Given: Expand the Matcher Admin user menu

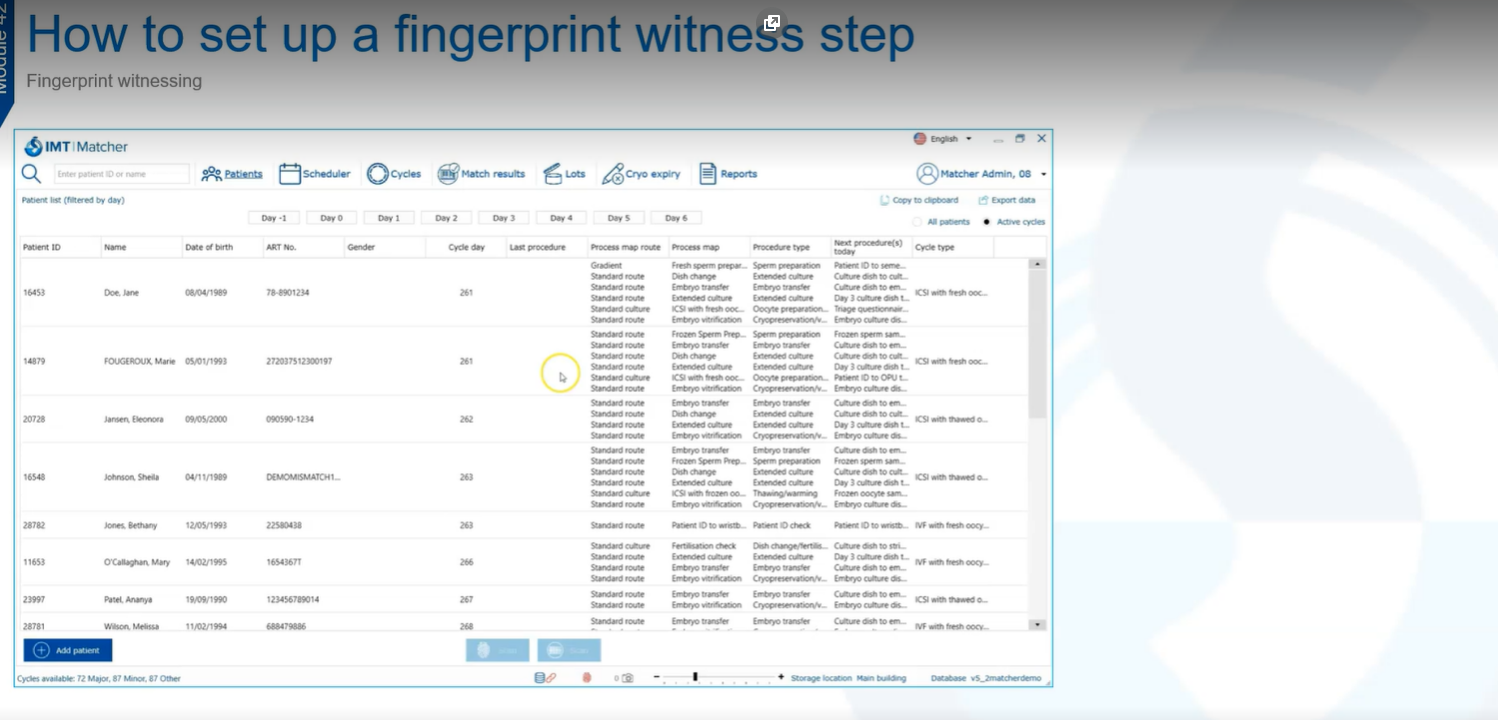Looking at the screenshot, I should click(982, 174).
